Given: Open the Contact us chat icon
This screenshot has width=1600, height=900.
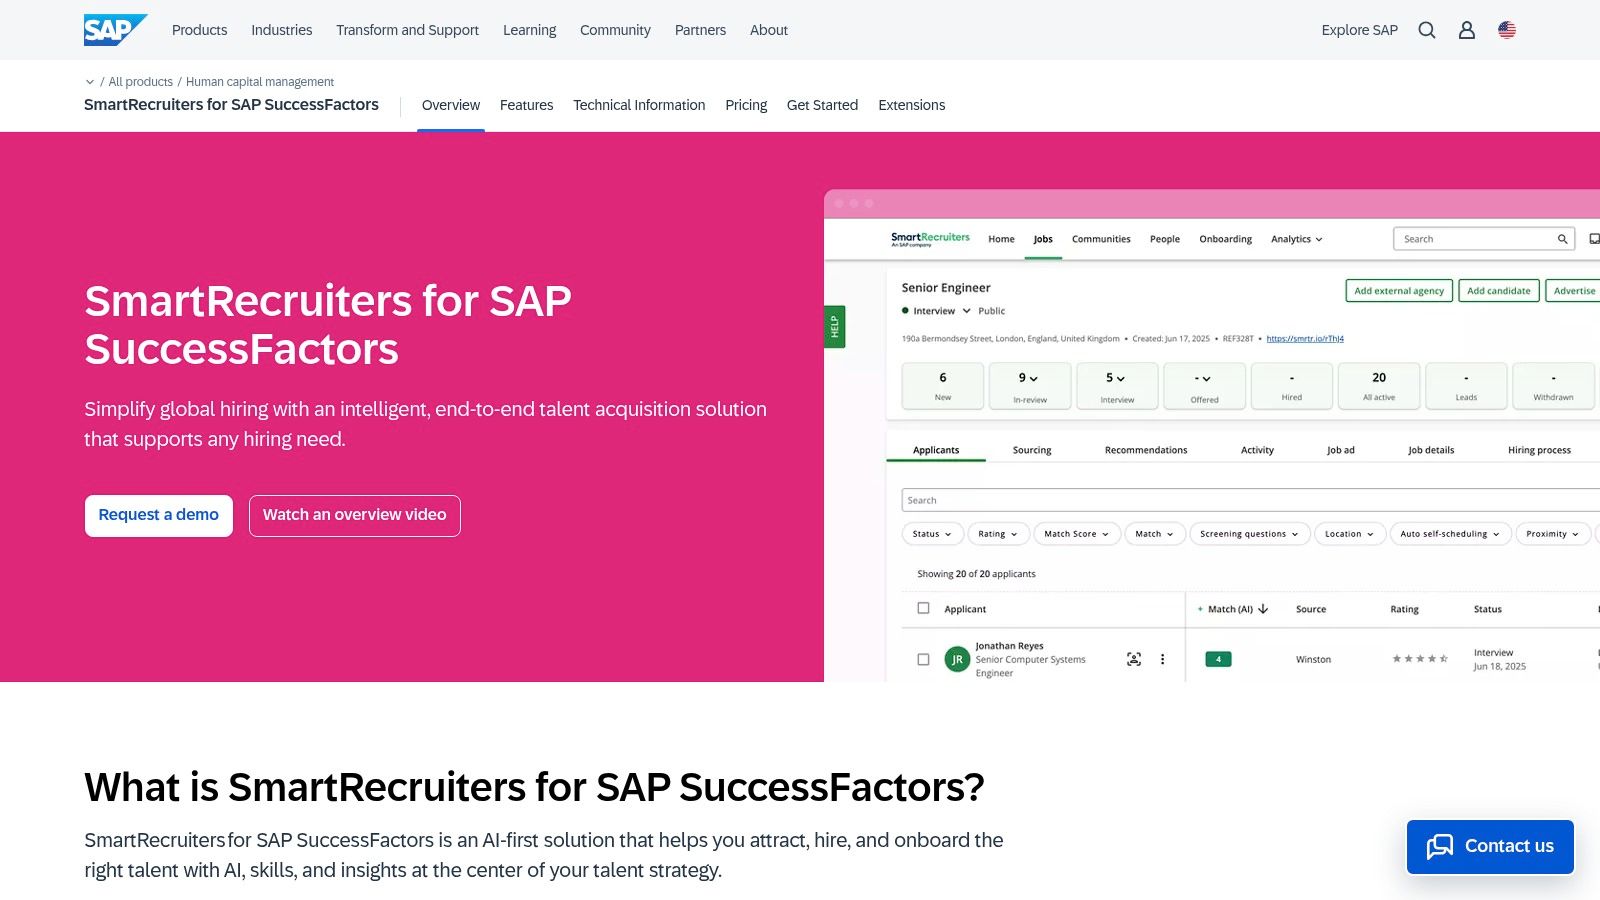Looking at the screenshot, I should coord(1441,846).
